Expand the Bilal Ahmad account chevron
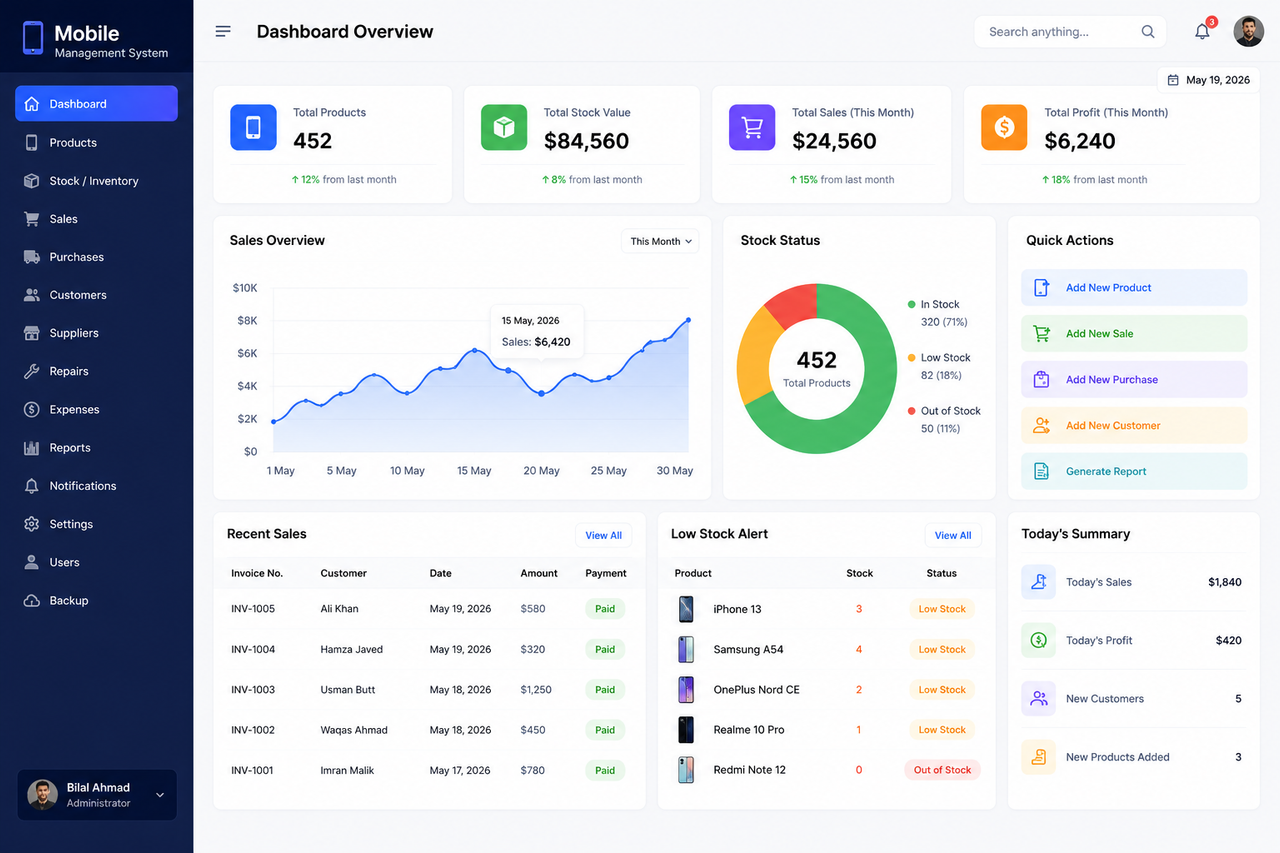Viewport: 1280px width, 853px height. 160,795
